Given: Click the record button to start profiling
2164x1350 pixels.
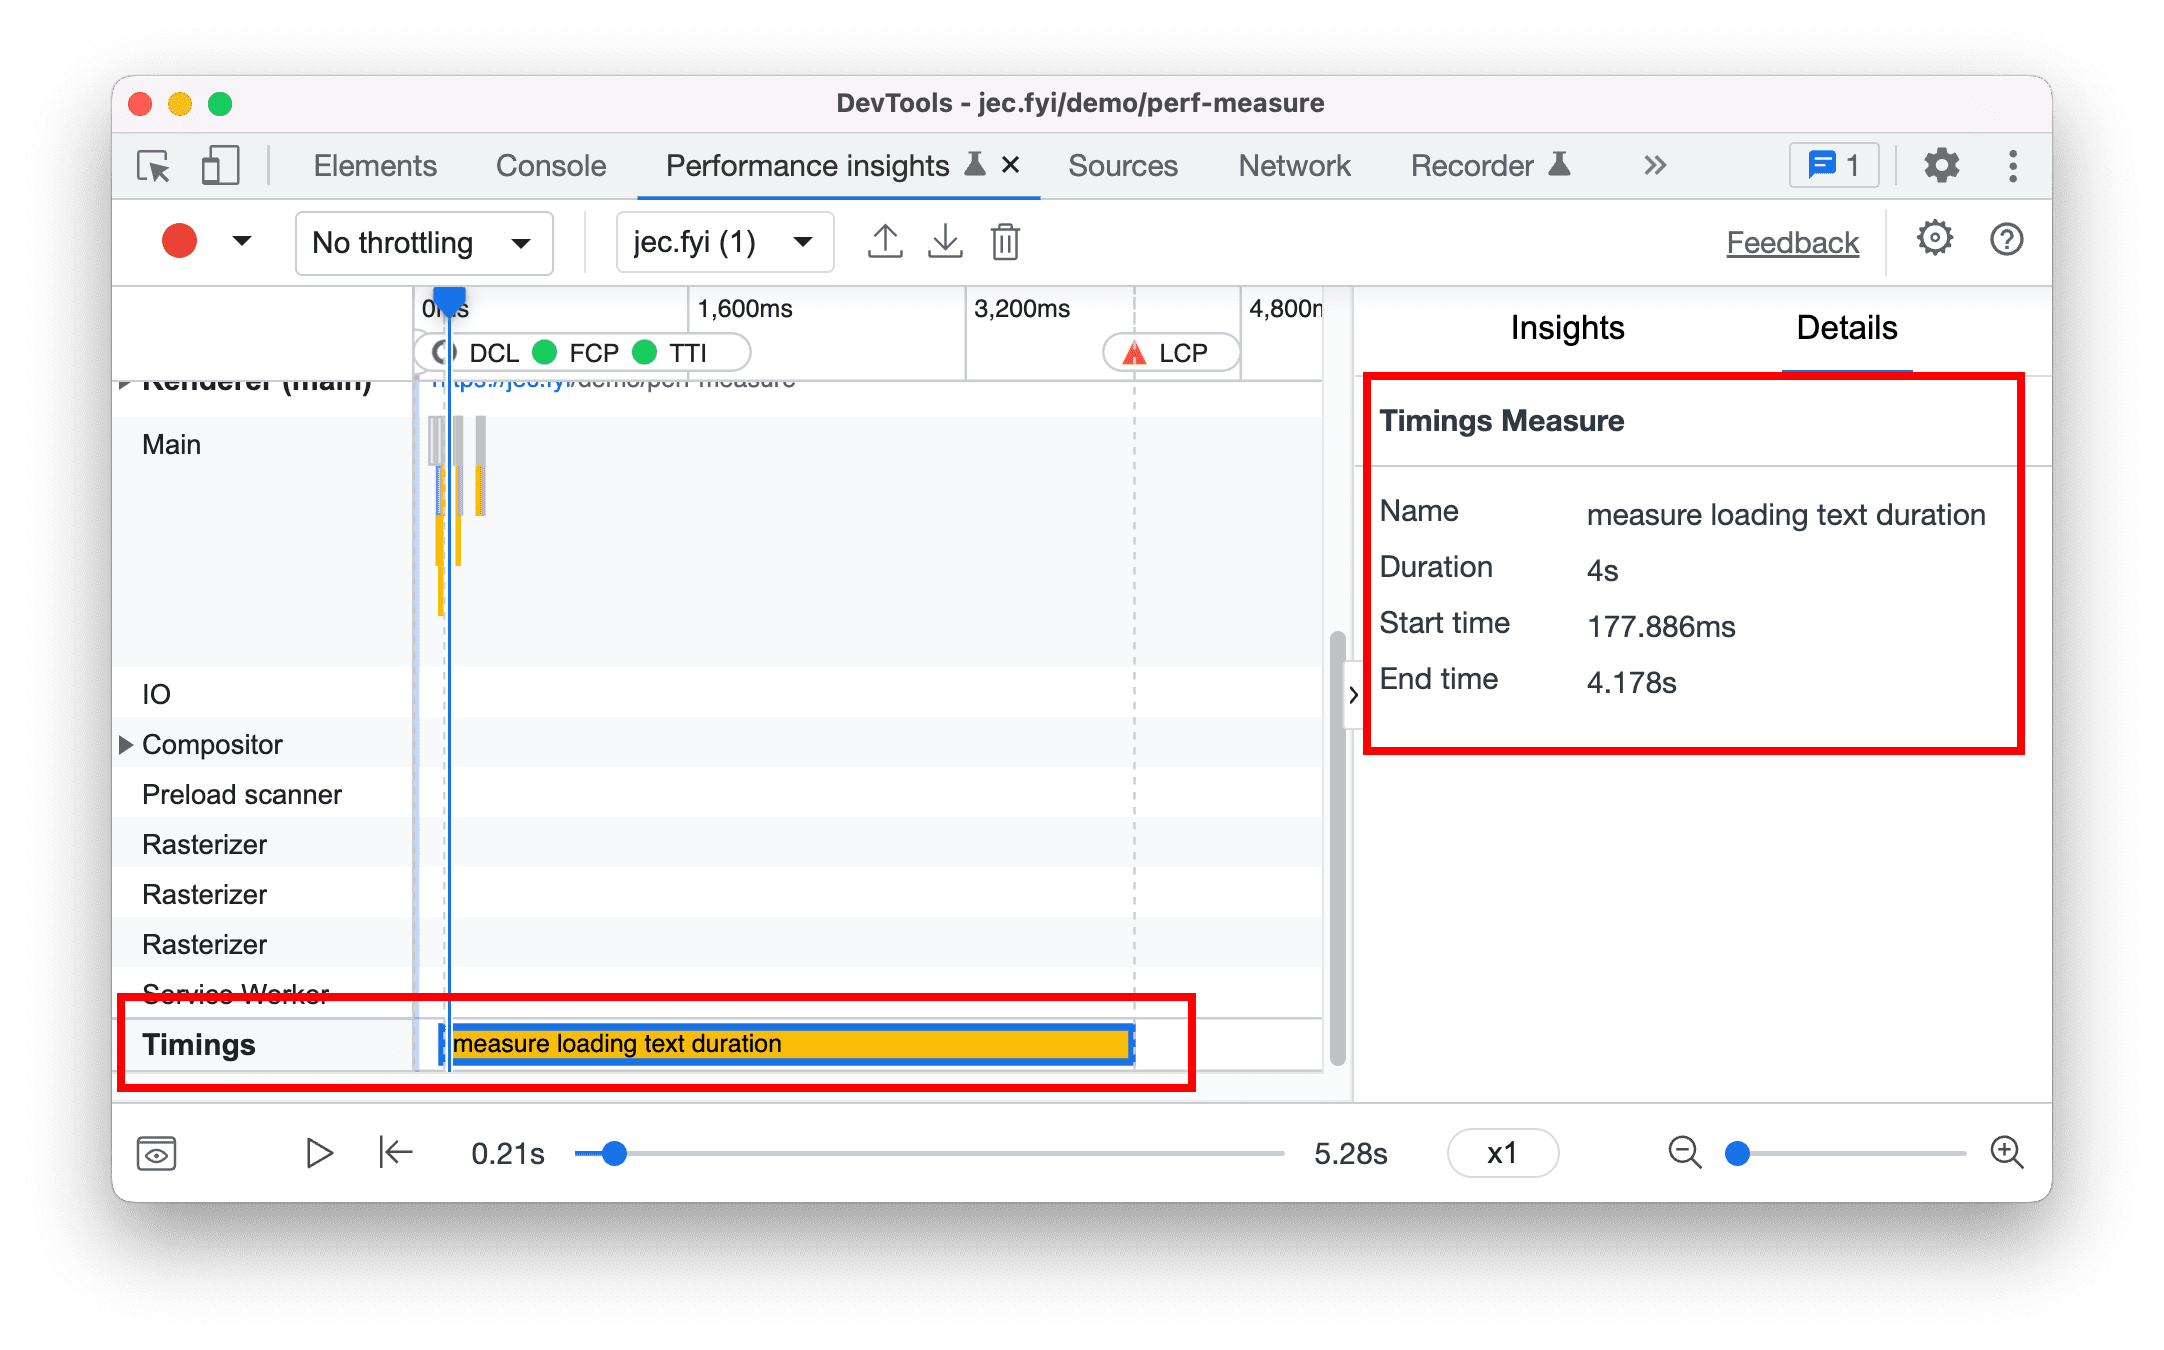Looking at the screenshot, I should click(x=176, y=241).
